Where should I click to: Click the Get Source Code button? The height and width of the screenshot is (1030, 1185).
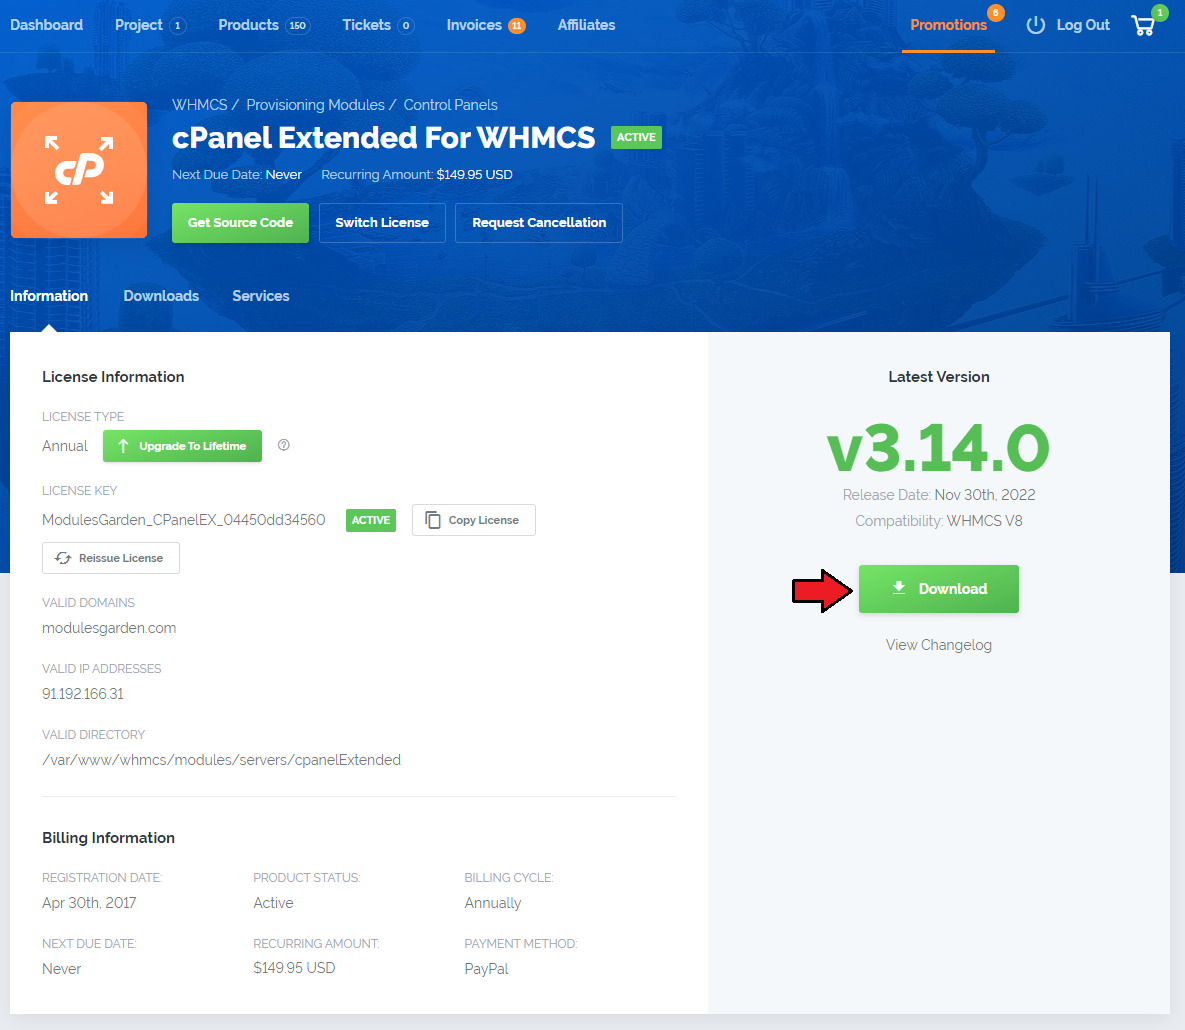pos(240,223)
